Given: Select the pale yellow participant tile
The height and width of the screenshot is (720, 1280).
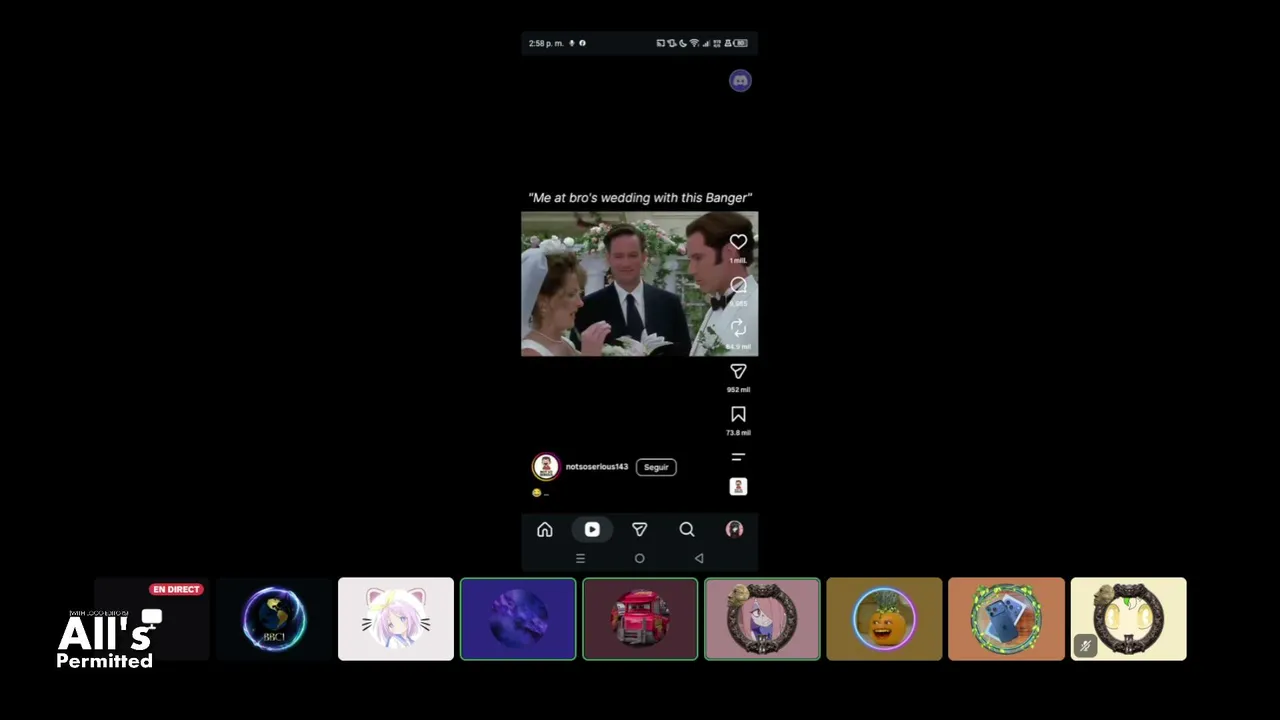Looking at the screenshot, I should click(x=1128, y=619).
